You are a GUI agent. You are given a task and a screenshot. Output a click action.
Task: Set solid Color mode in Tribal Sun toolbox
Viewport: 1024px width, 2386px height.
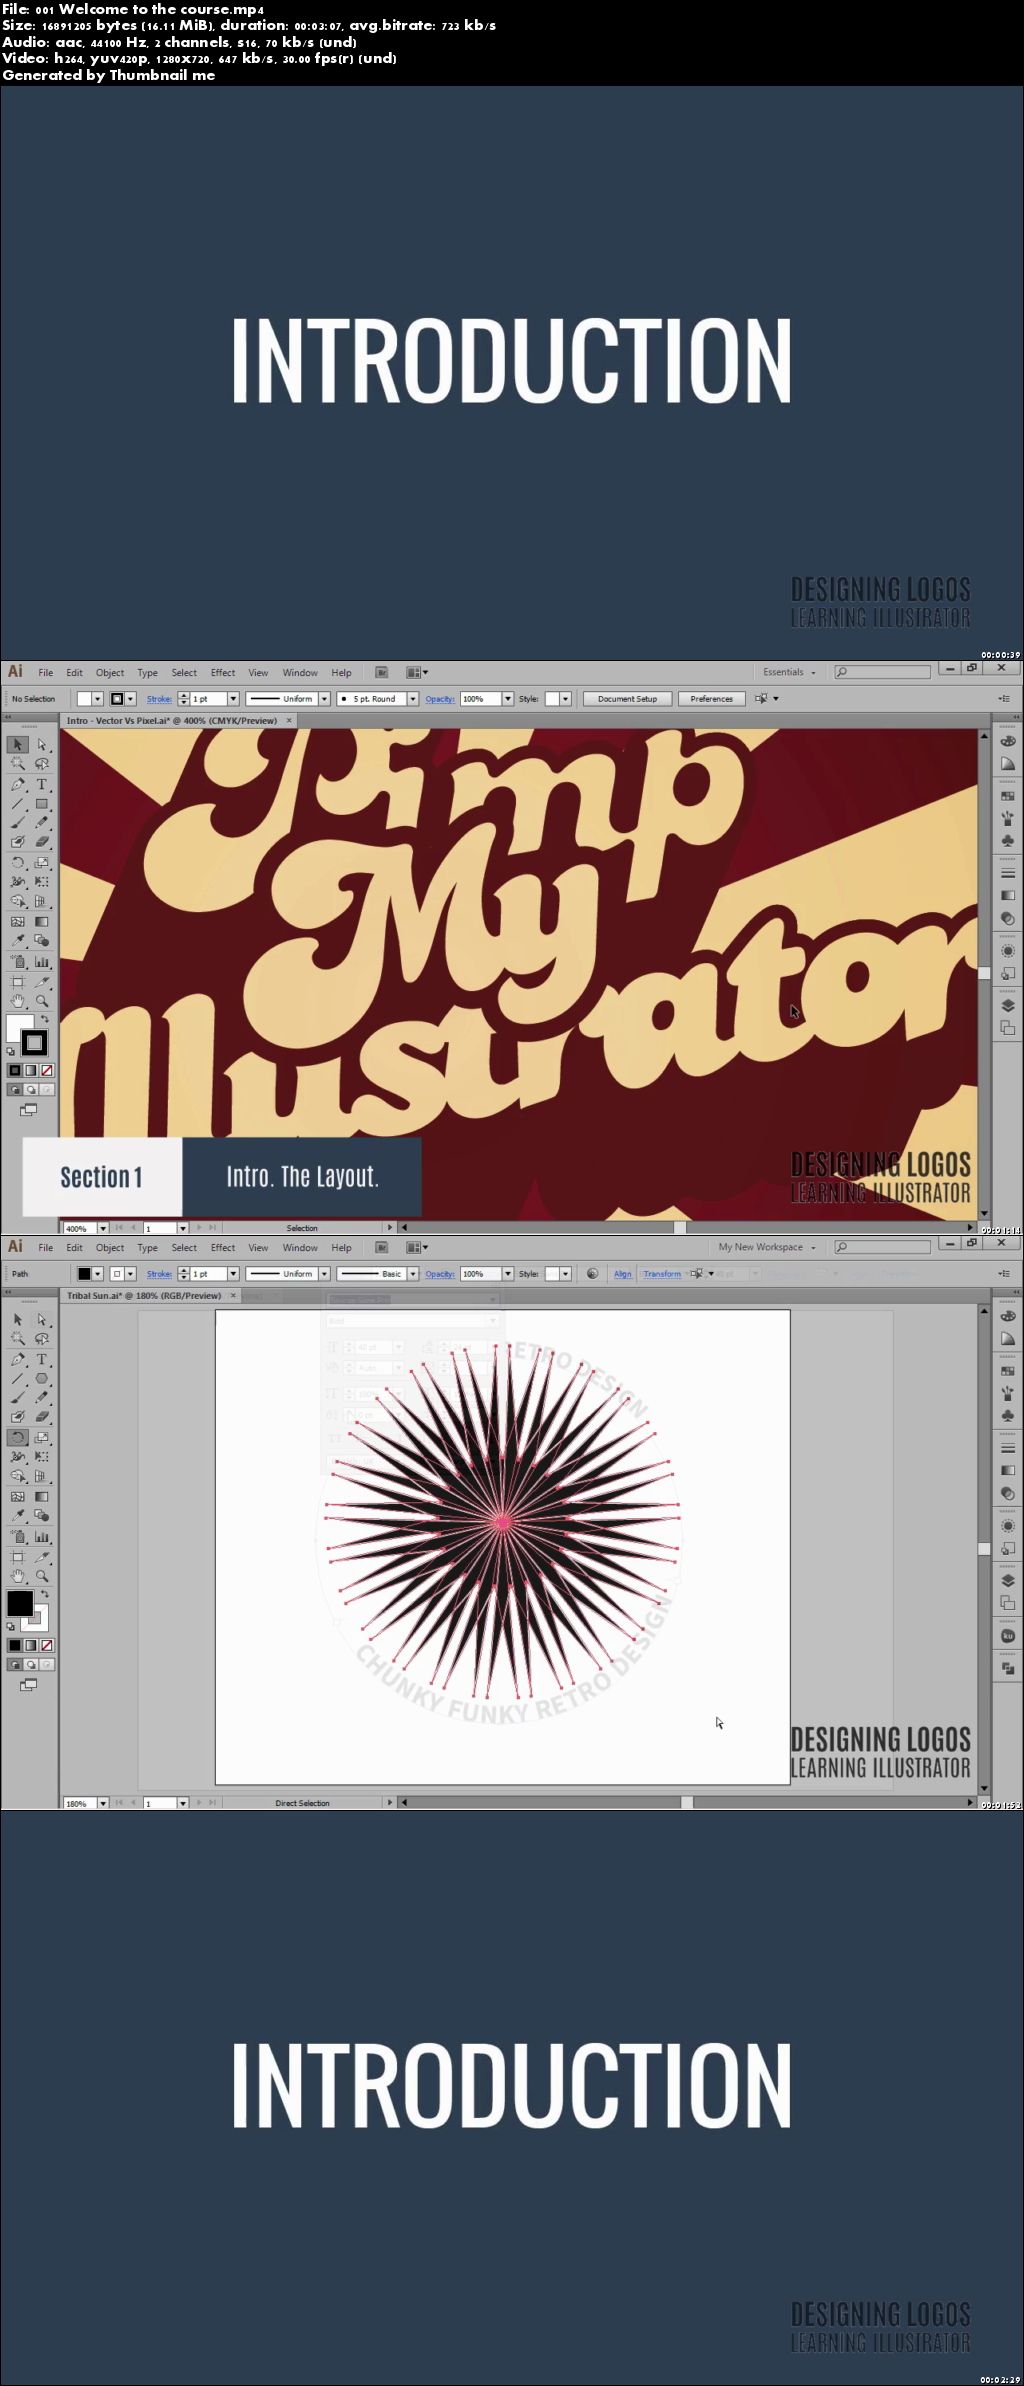click(15, 1645)
